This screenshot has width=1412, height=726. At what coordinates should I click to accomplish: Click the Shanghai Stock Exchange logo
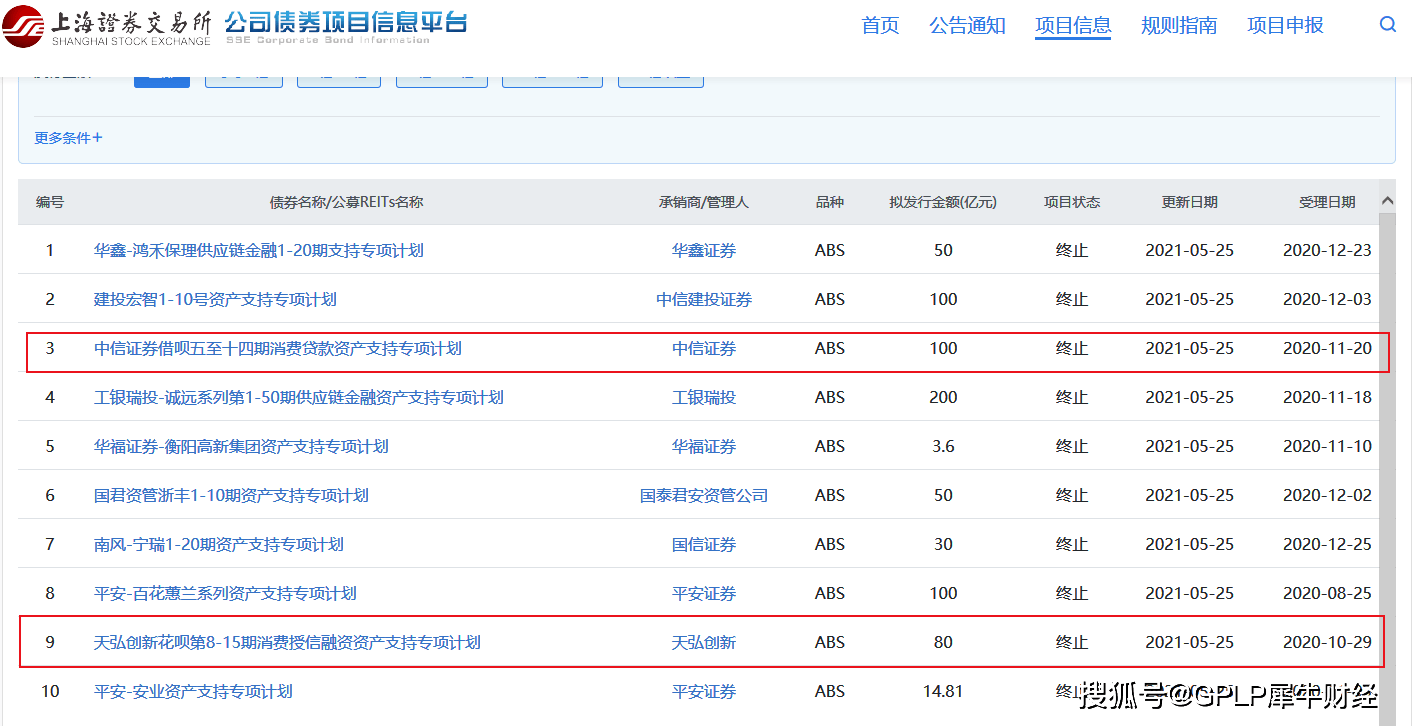click(108, 26)
